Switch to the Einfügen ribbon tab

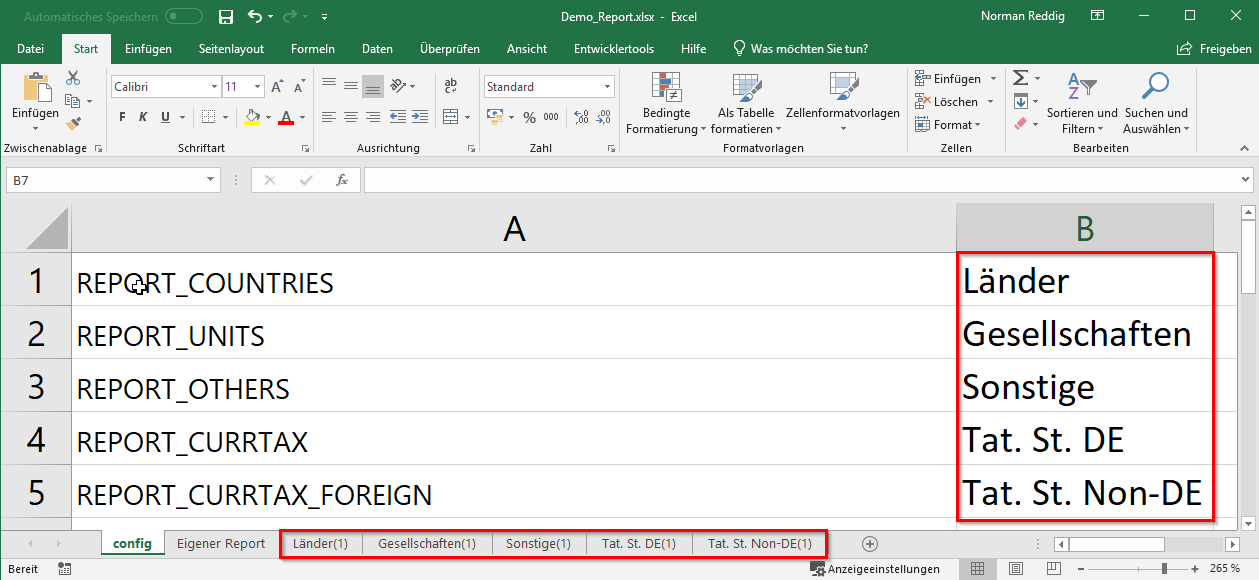(148, 49)
